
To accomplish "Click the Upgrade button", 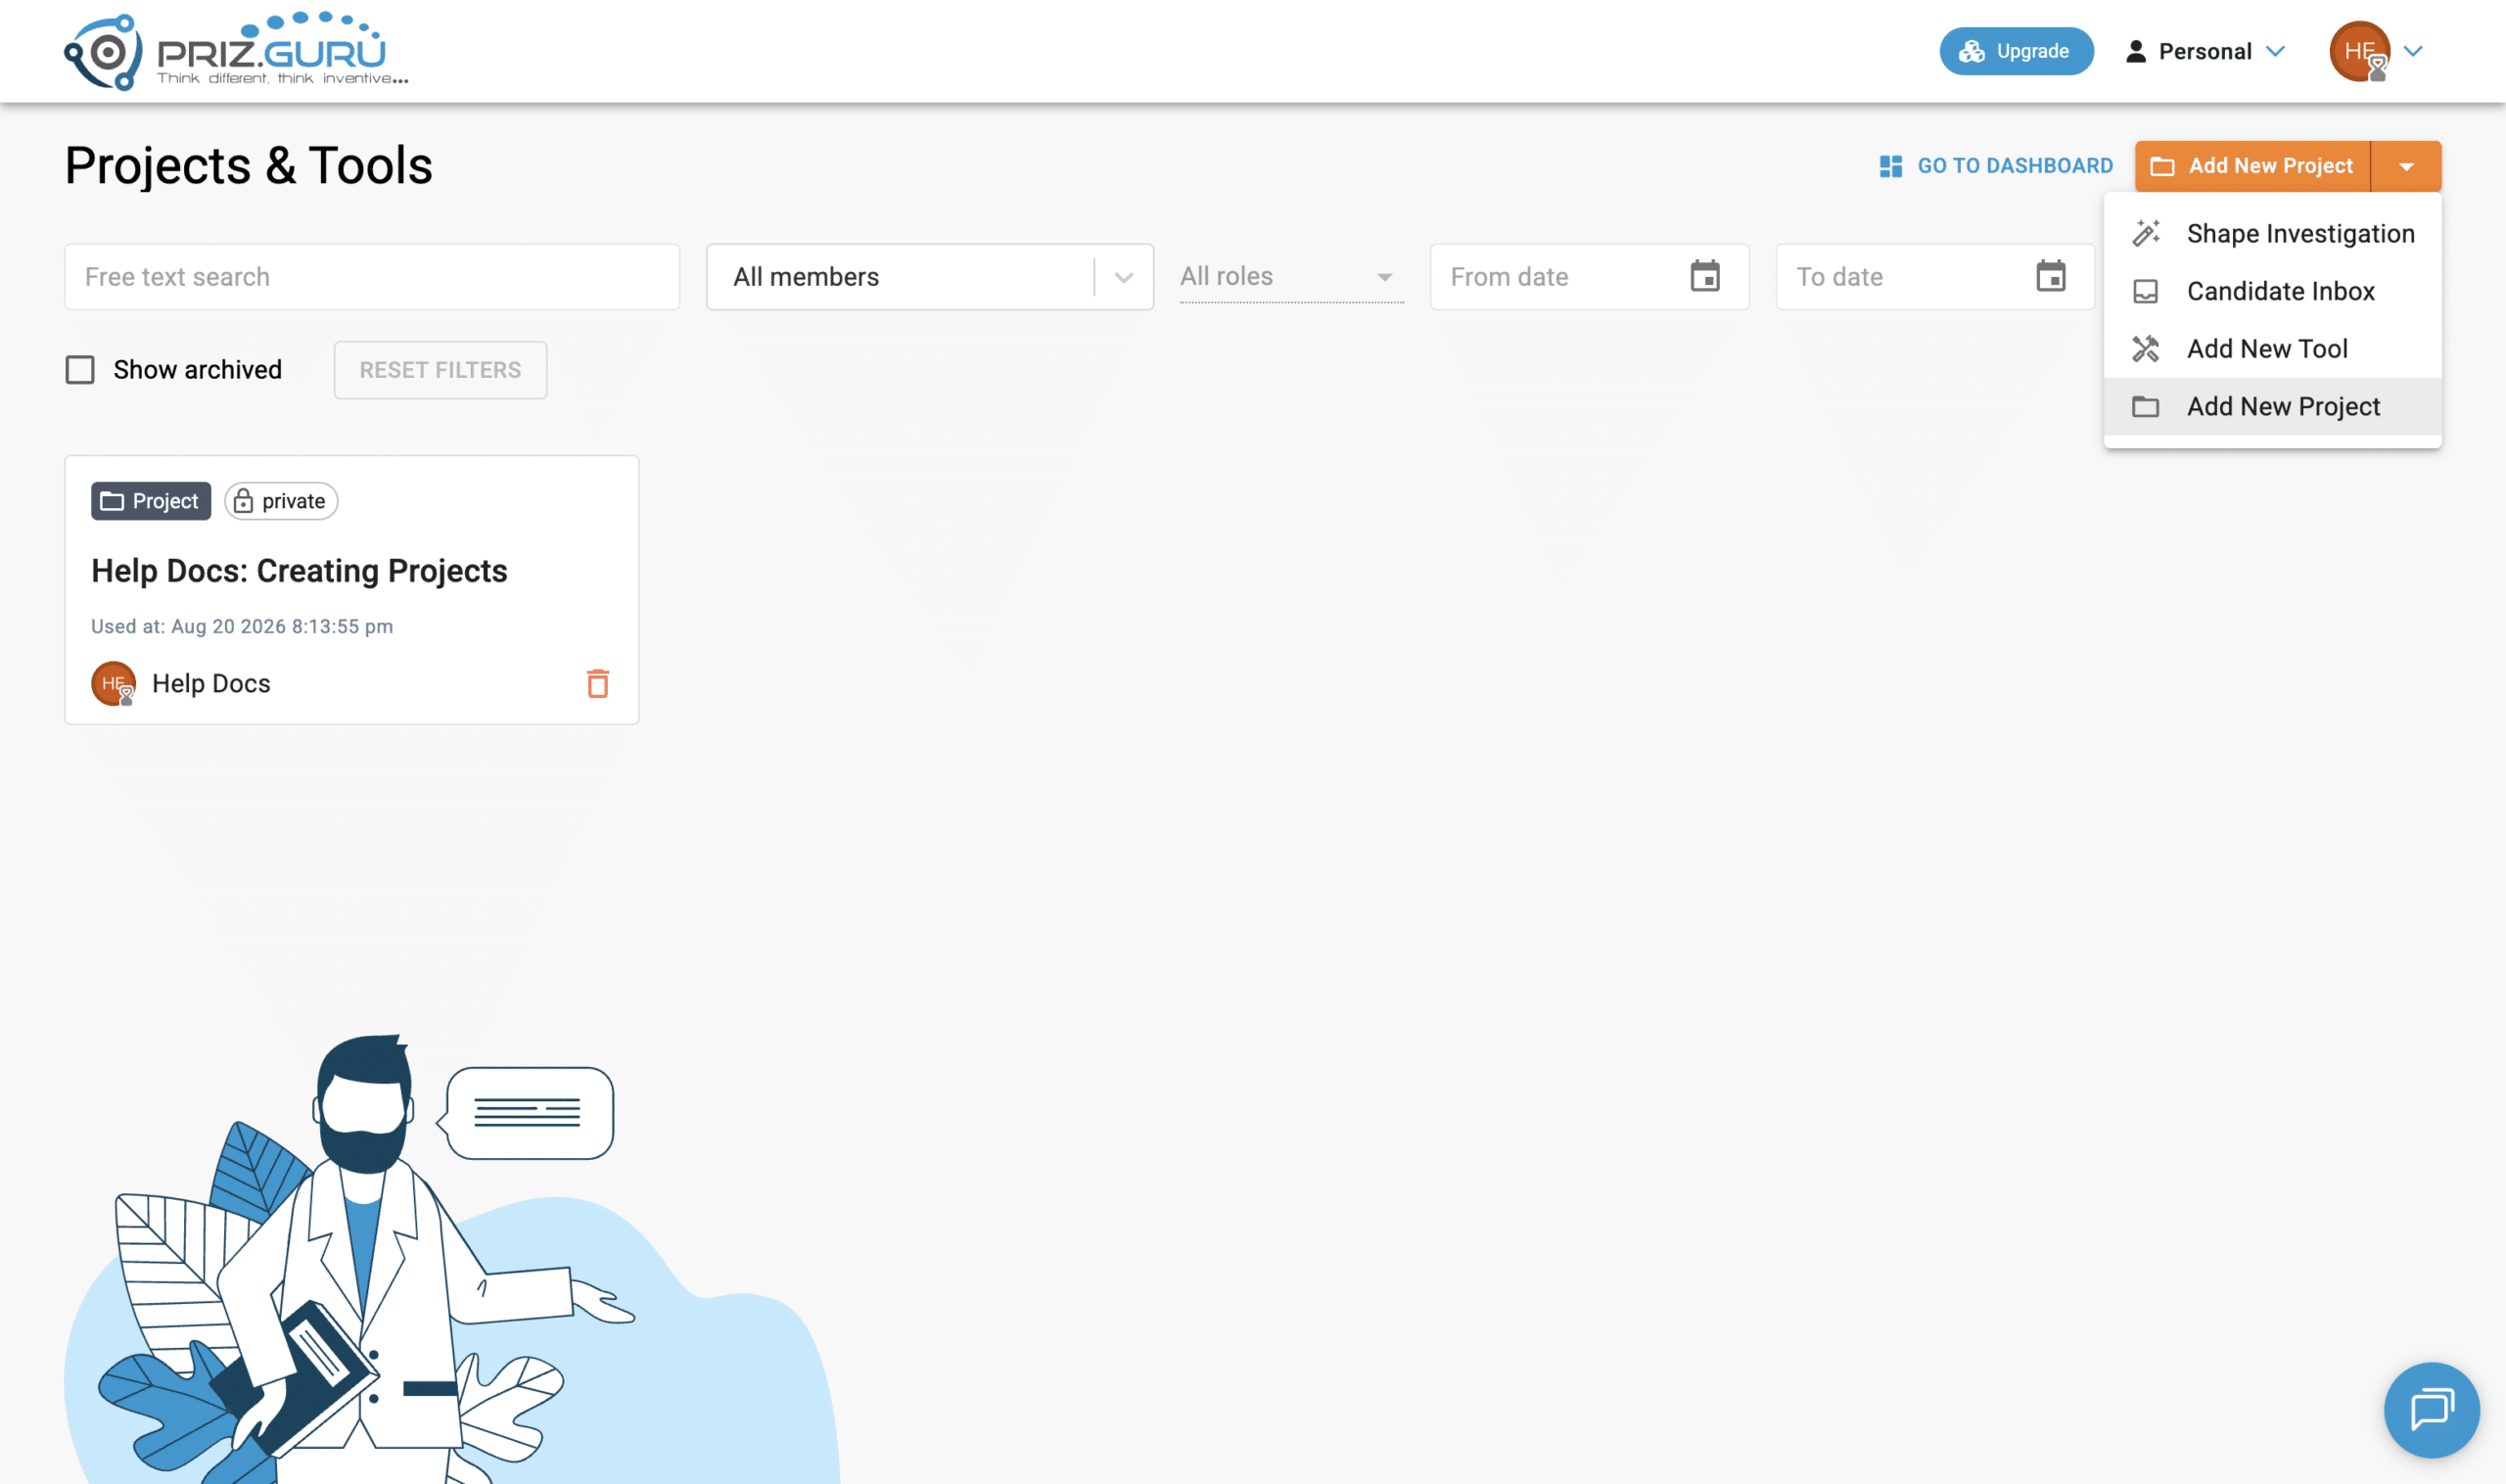I will [x=2016, y=51].
